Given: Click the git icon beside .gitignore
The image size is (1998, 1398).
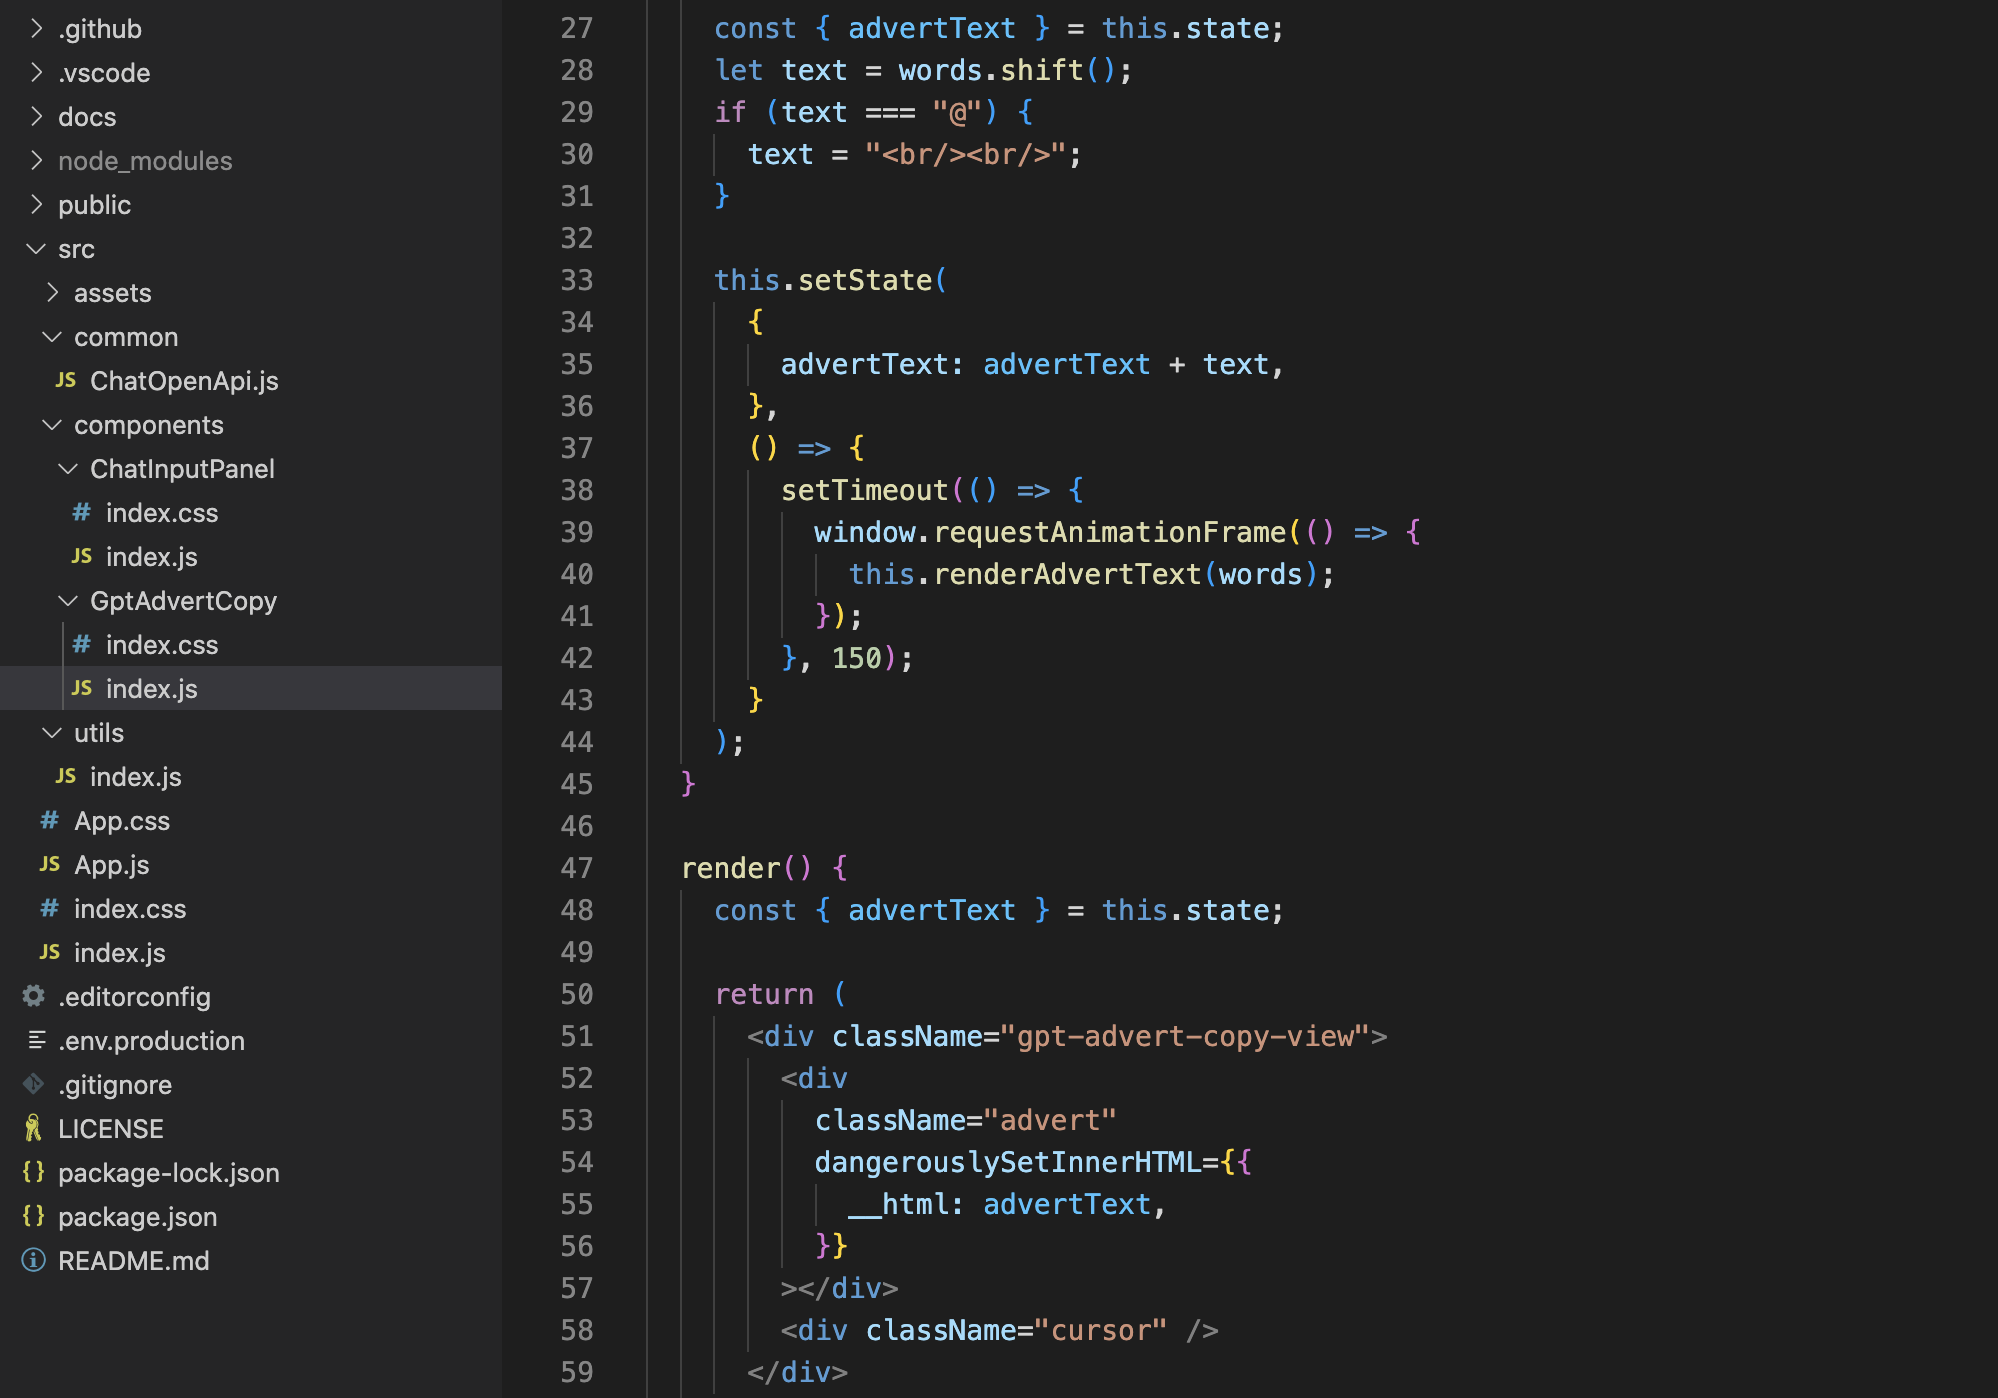Looking at the screenshot, I should [34, 1084].
